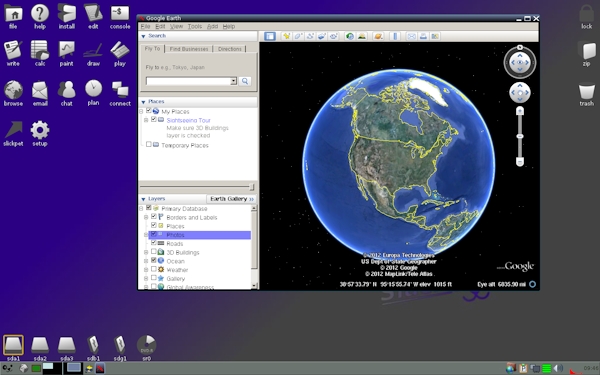Collapse the Places panel triangle
The height and width of the screenshot is (375, 600).
tap(143, 102)
